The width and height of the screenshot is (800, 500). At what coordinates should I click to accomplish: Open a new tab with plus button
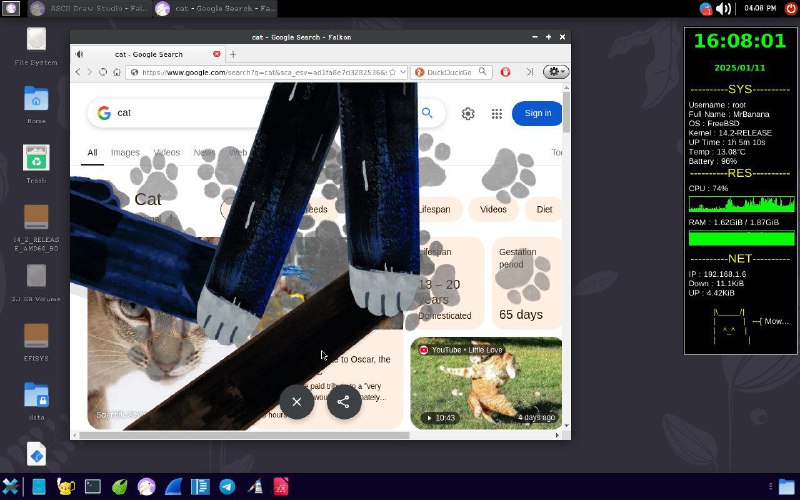point(233,54)
